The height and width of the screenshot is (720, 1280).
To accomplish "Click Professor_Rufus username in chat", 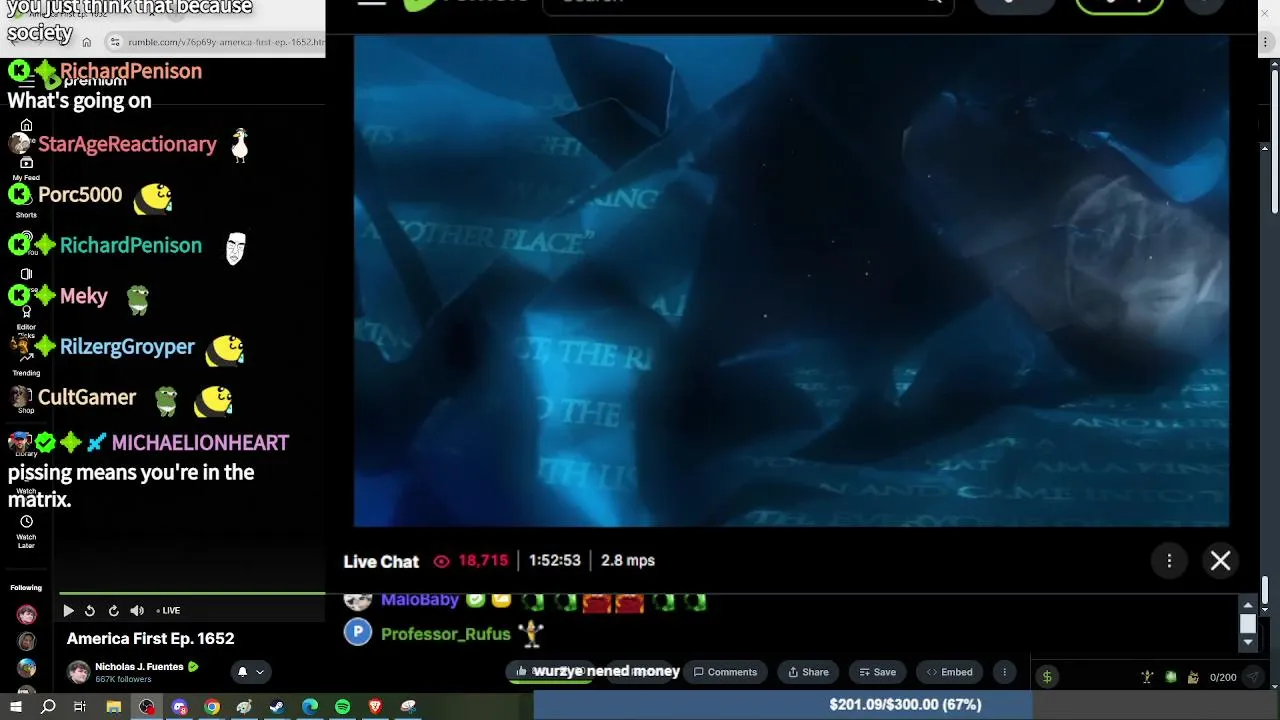I will (446, 634).
